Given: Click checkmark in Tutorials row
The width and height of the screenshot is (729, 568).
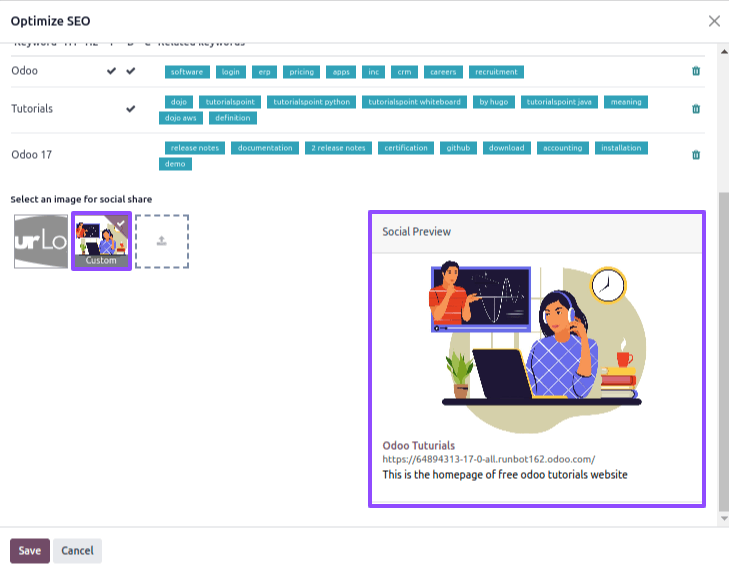Looking at the screenshot, I should pos(131,109).
